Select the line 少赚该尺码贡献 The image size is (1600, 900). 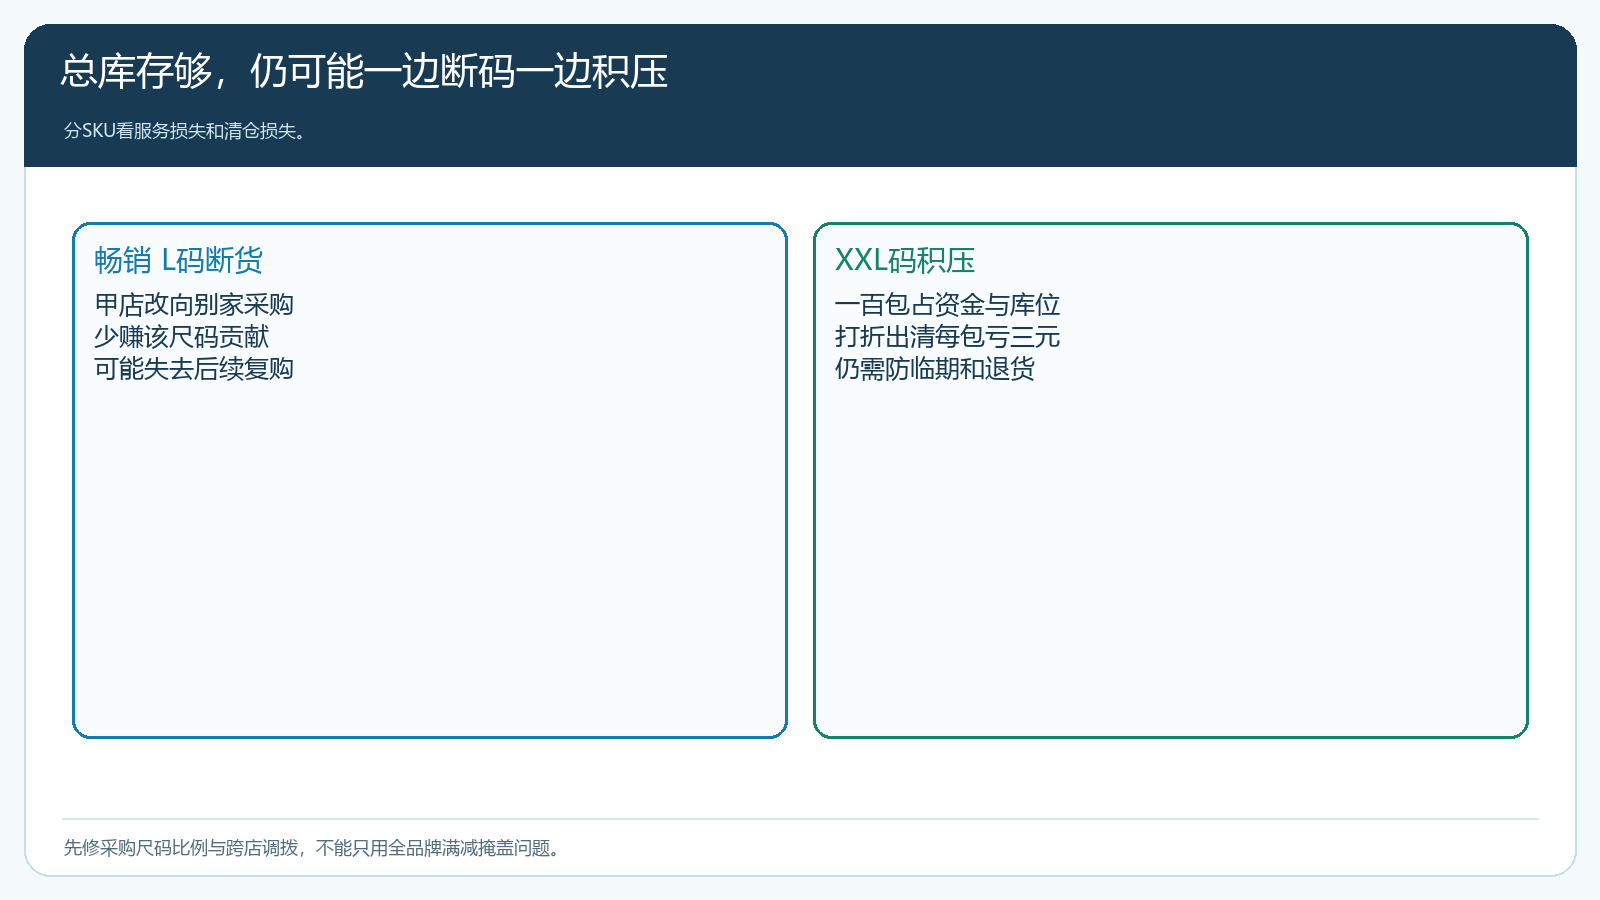(x=182, y=337)
